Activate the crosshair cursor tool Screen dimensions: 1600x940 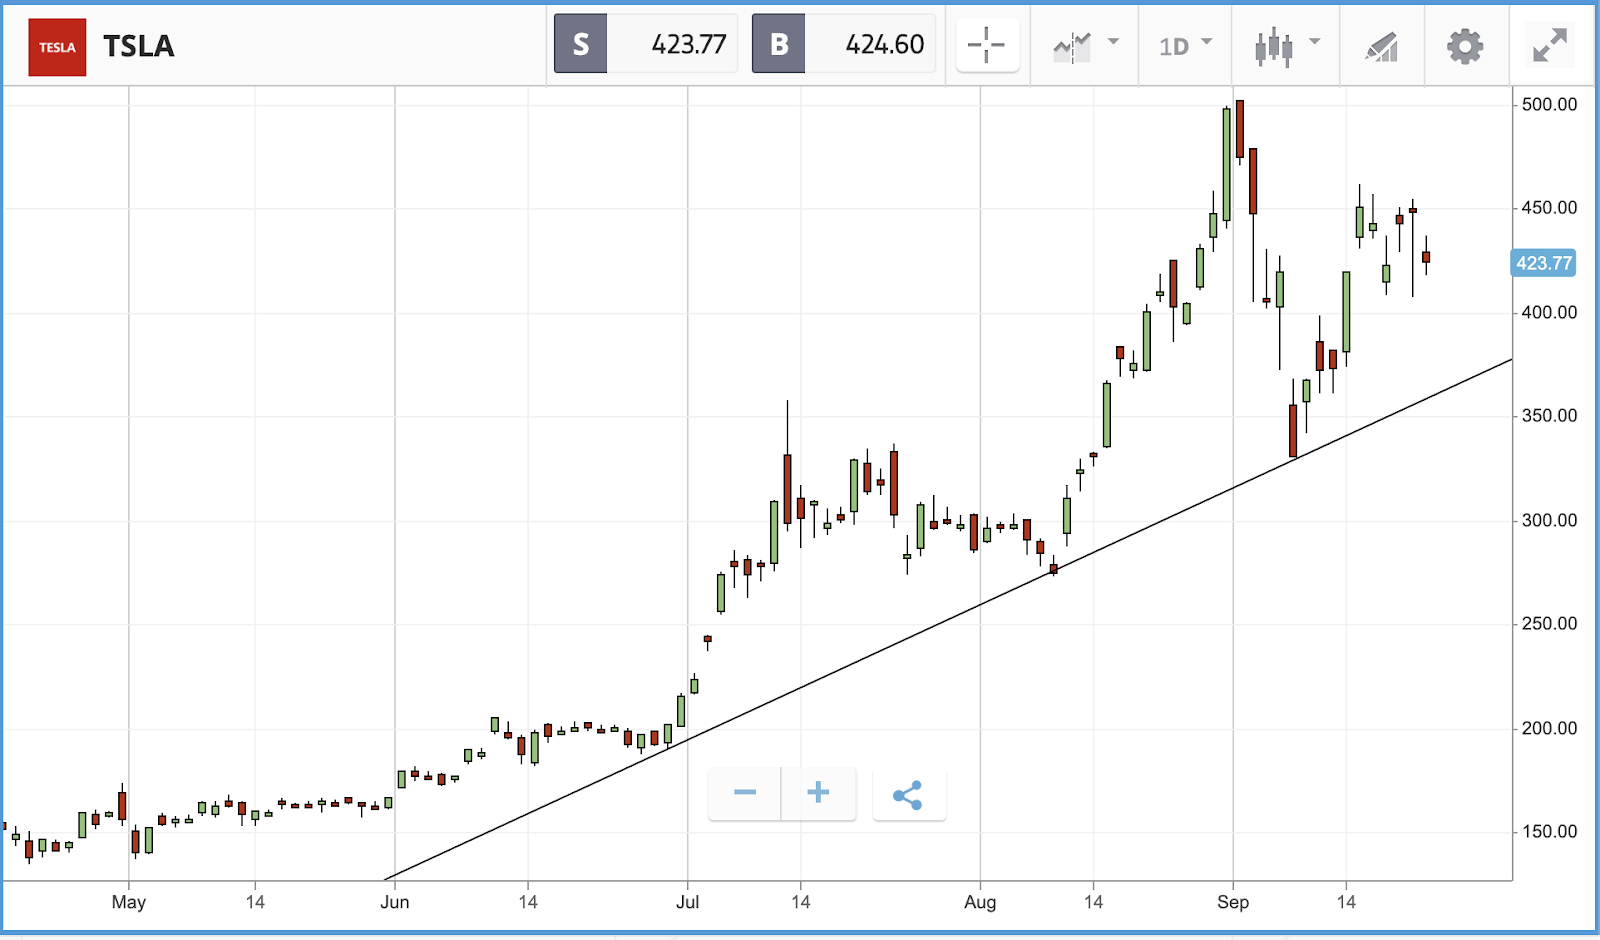[986, 45]
